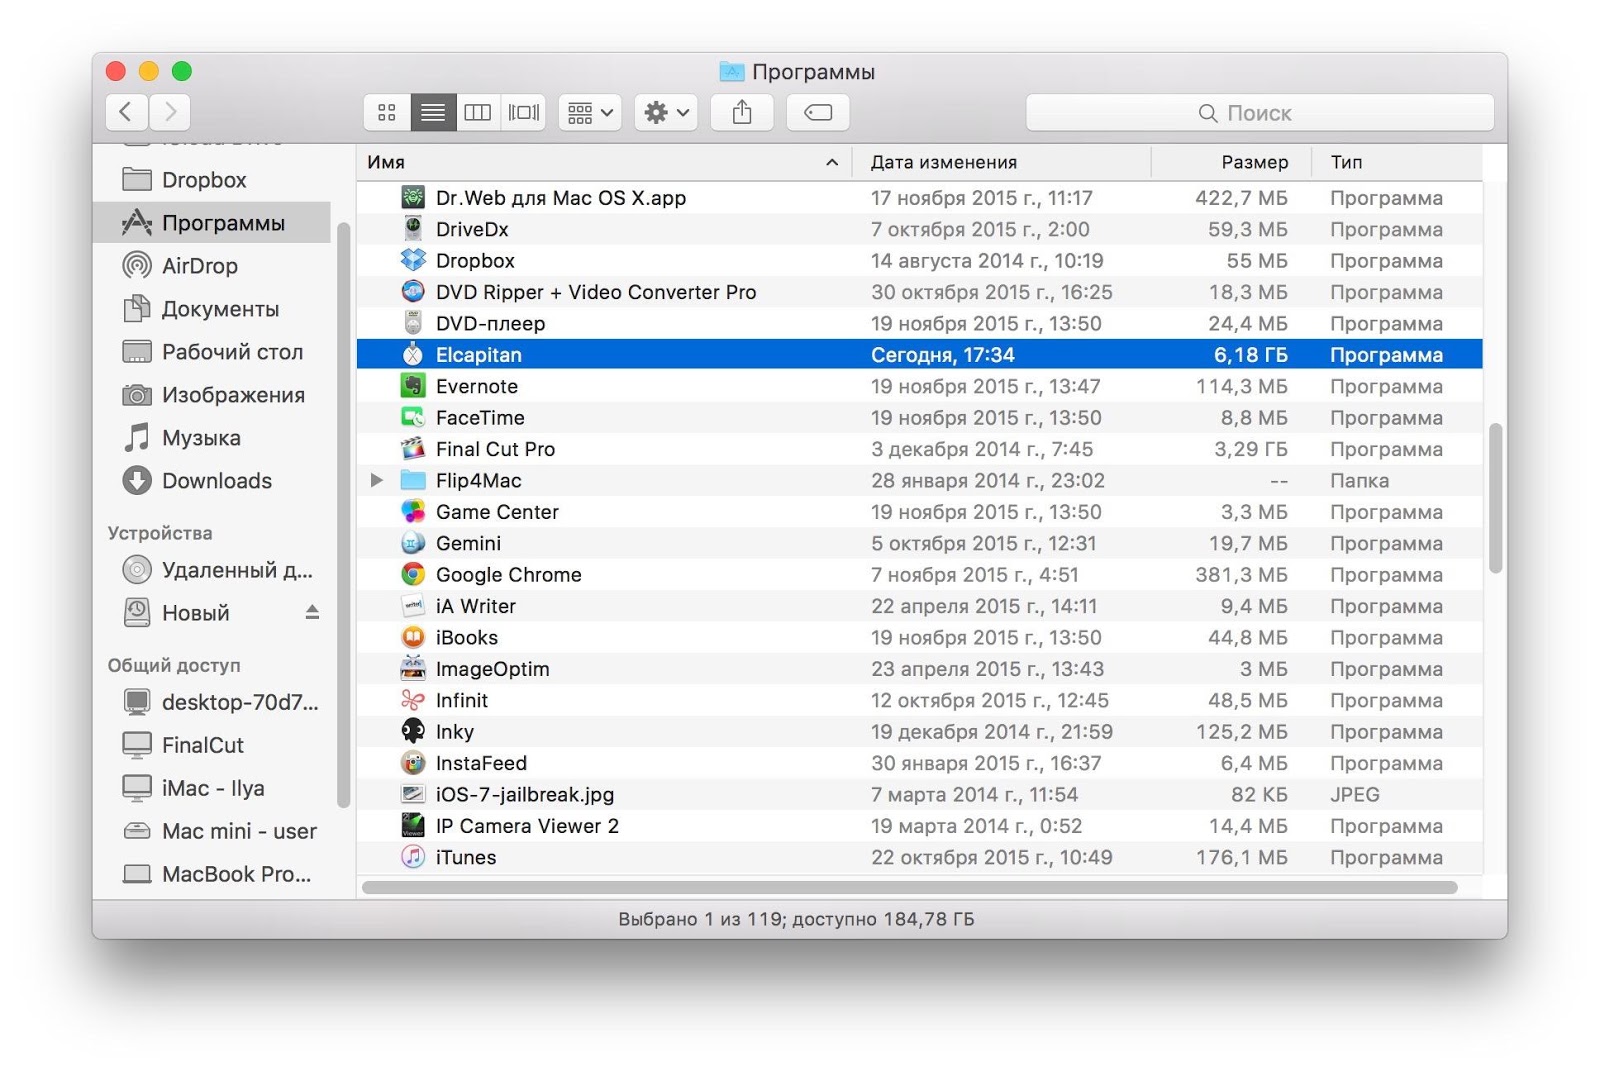Open the iTunes app icon in the list
Image resolution: width=1600 pixels, height=1071 pixels.
click(413, 857)
